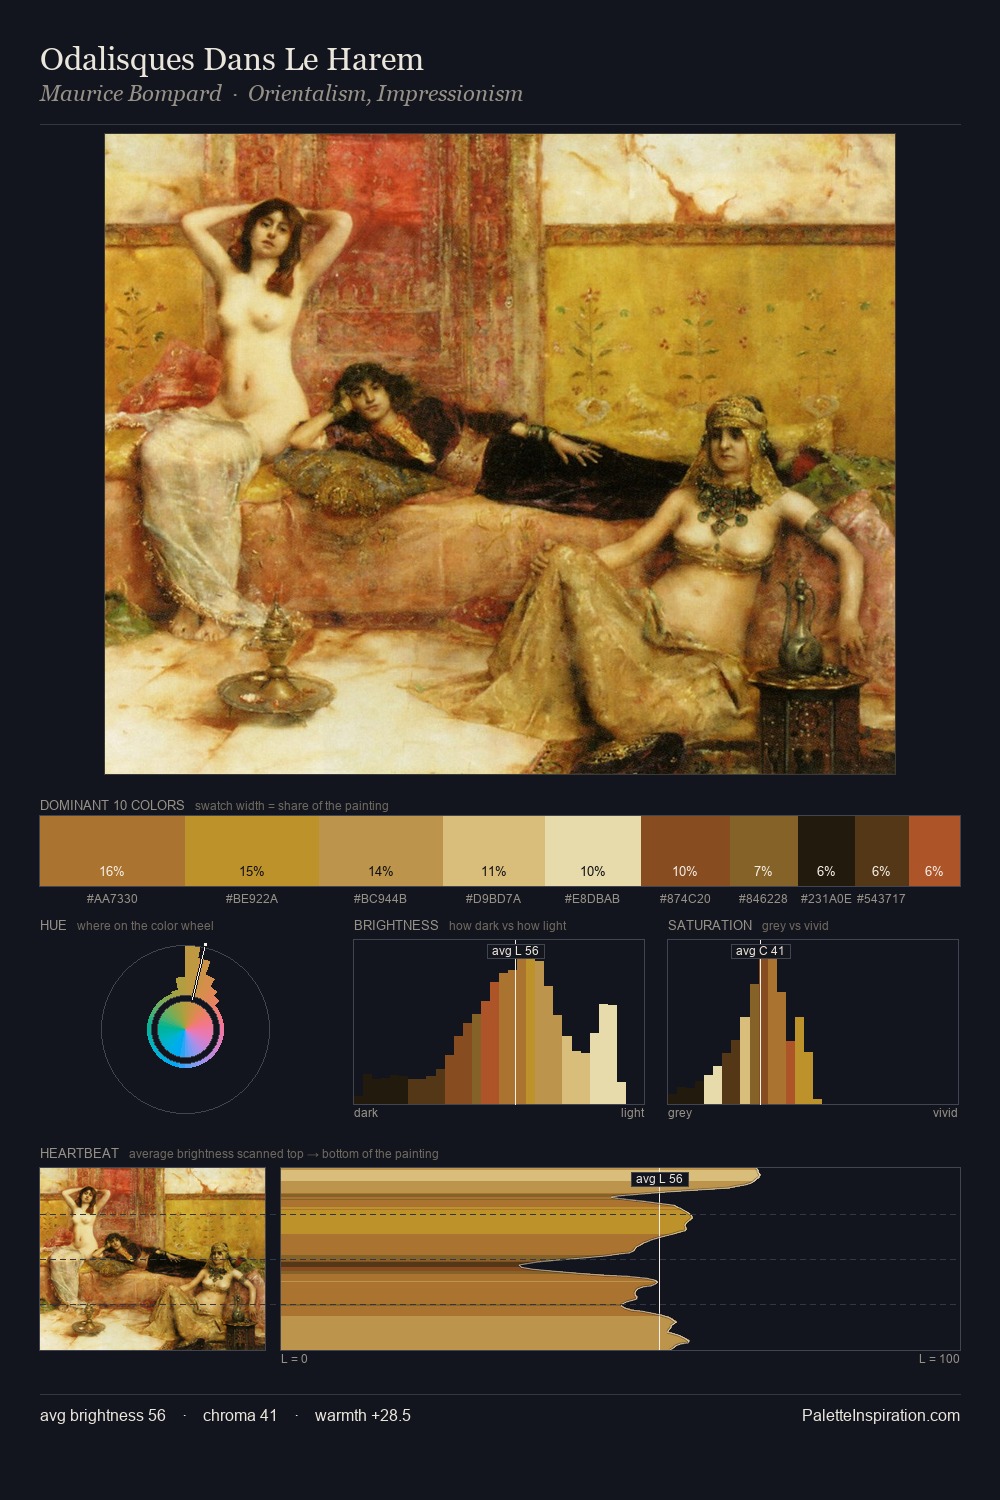Click the footer 'chroma 41' stat

point(240,1415)
